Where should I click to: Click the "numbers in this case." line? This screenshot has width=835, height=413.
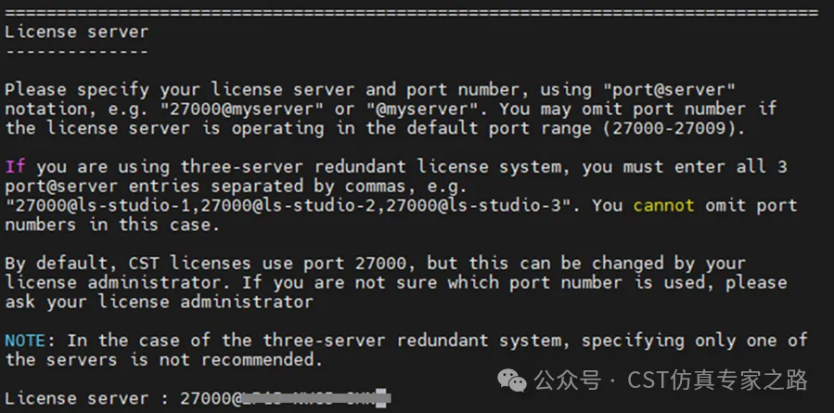coord(112,225)
